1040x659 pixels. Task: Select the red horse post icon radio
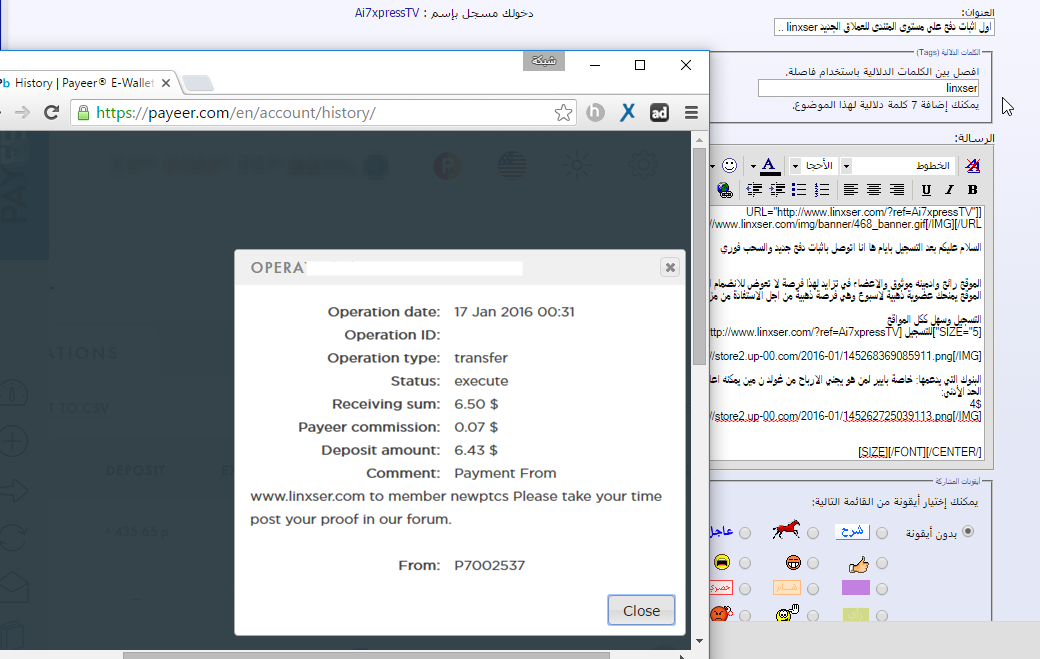813,532
